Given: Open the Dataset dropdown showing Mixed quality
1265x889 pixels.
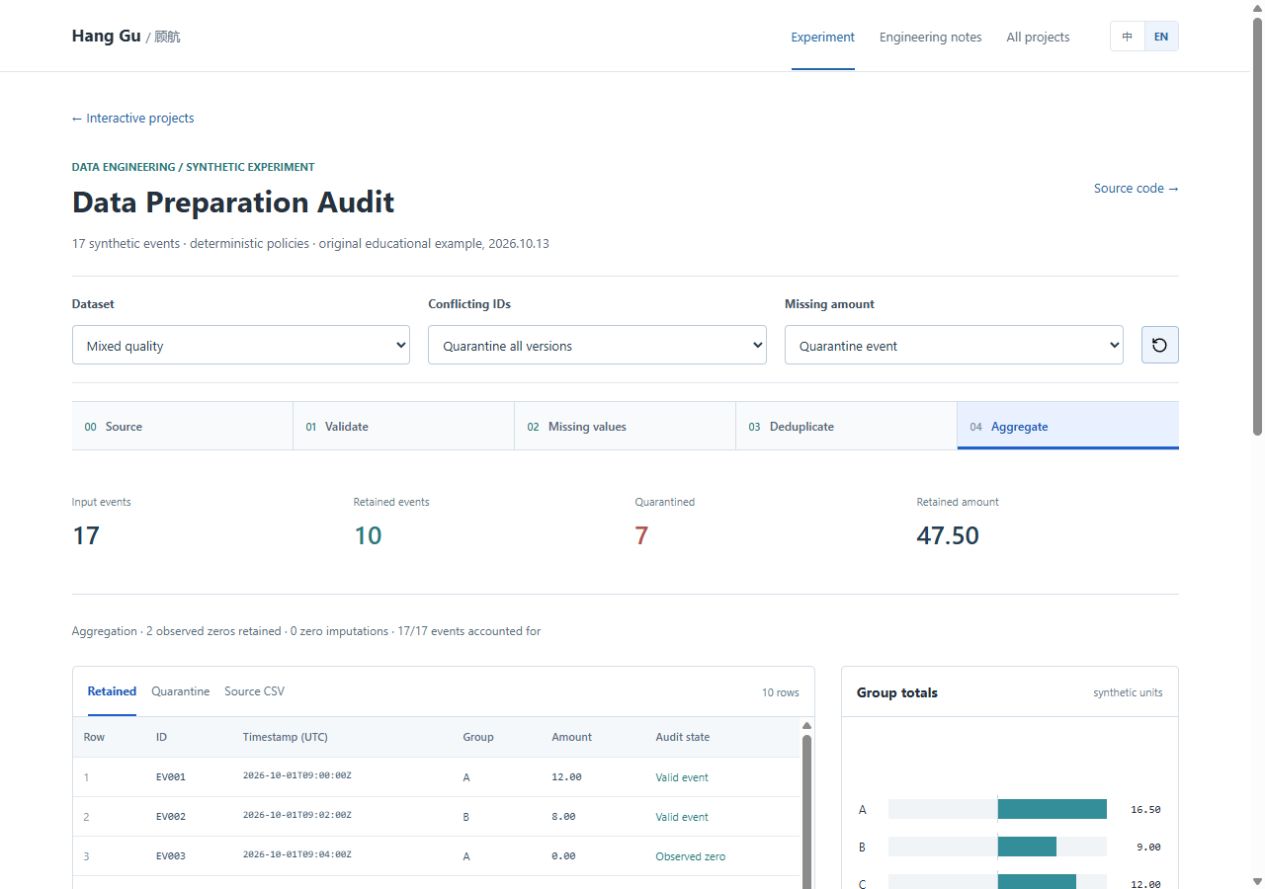Looking at the screenshot, I should (x=241, y=345).
